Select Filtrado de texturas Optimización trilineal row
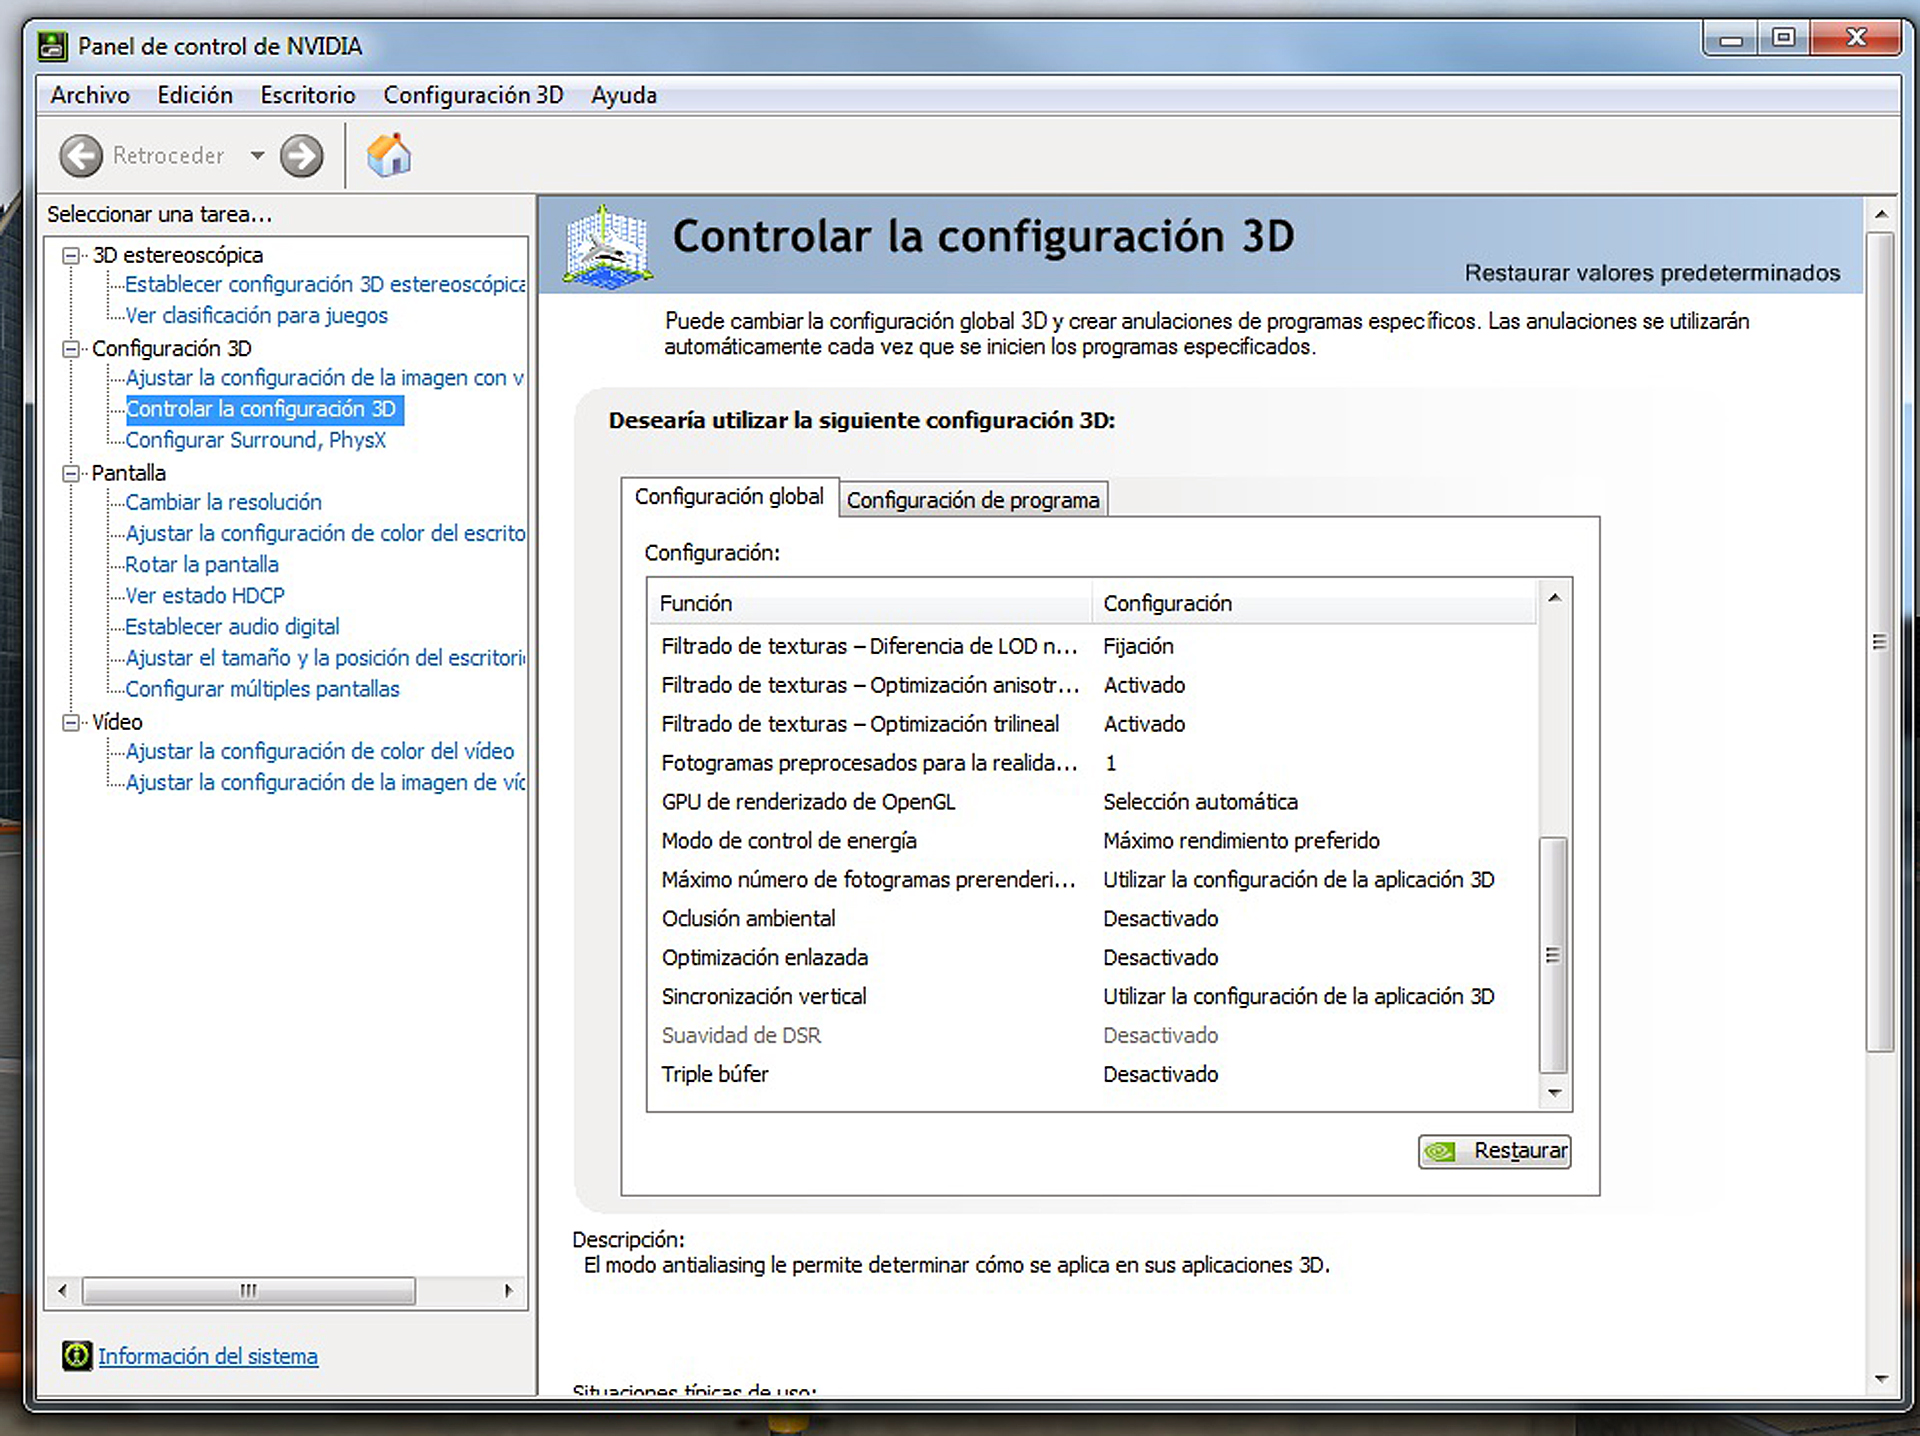1920x1436 pixels. coord(1092,724)
